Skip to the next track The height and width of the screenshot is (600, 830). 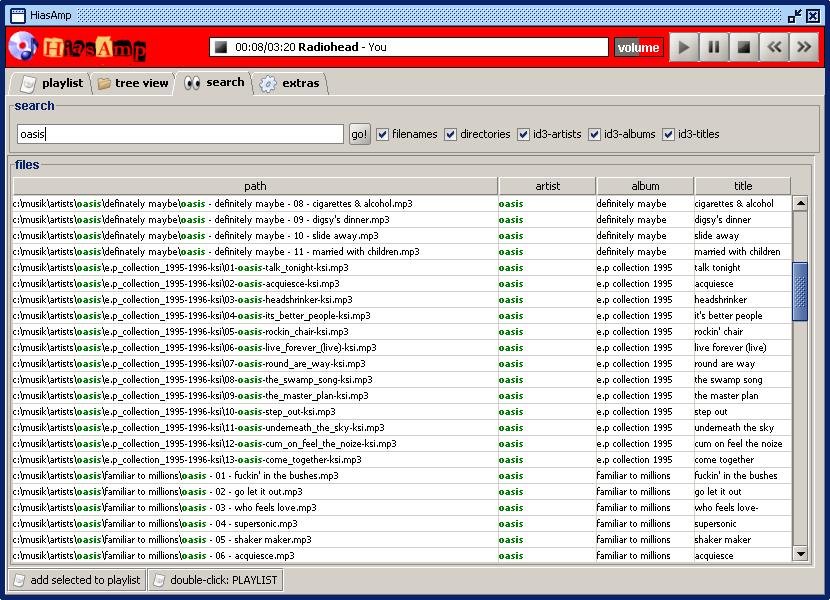pyautogui.click(x=804, y=47)
